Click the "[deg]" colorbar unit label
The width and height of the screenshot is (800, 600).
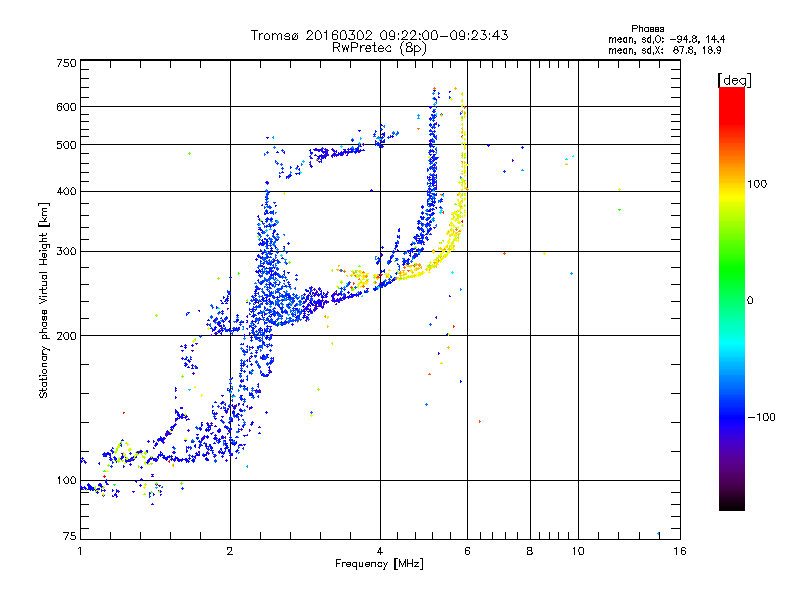[x=734, y=80]
